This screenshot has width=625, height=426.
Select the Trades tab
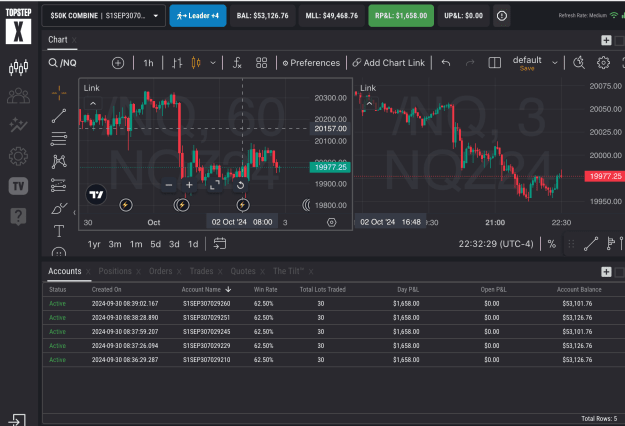click(201, 271)
